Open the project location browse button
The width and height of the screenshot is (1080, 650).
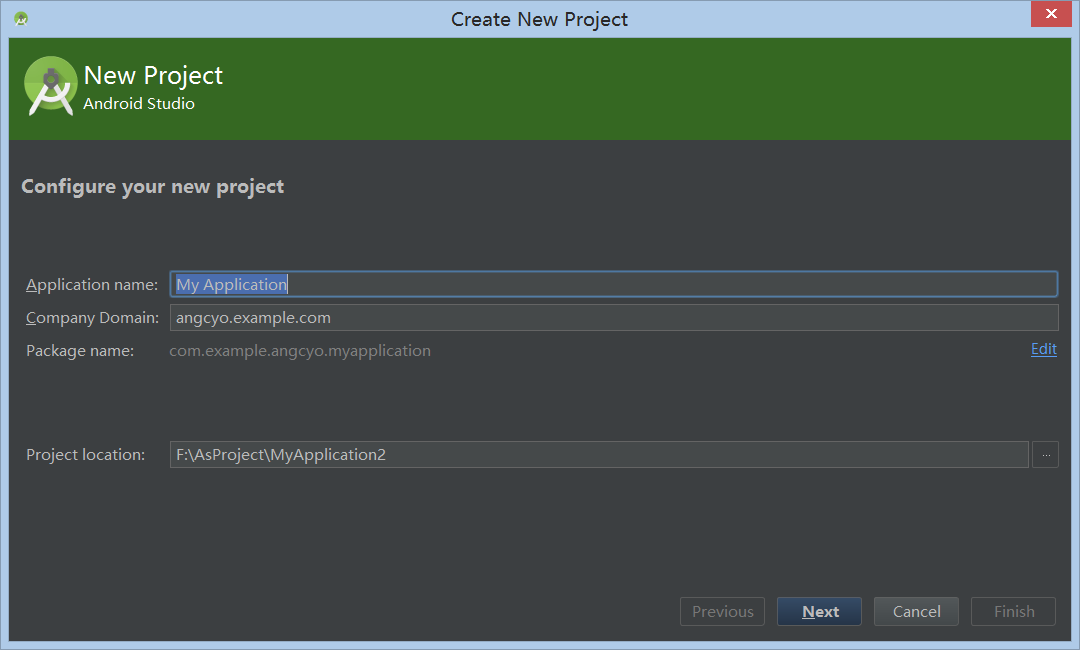[x=1046, y=454]
